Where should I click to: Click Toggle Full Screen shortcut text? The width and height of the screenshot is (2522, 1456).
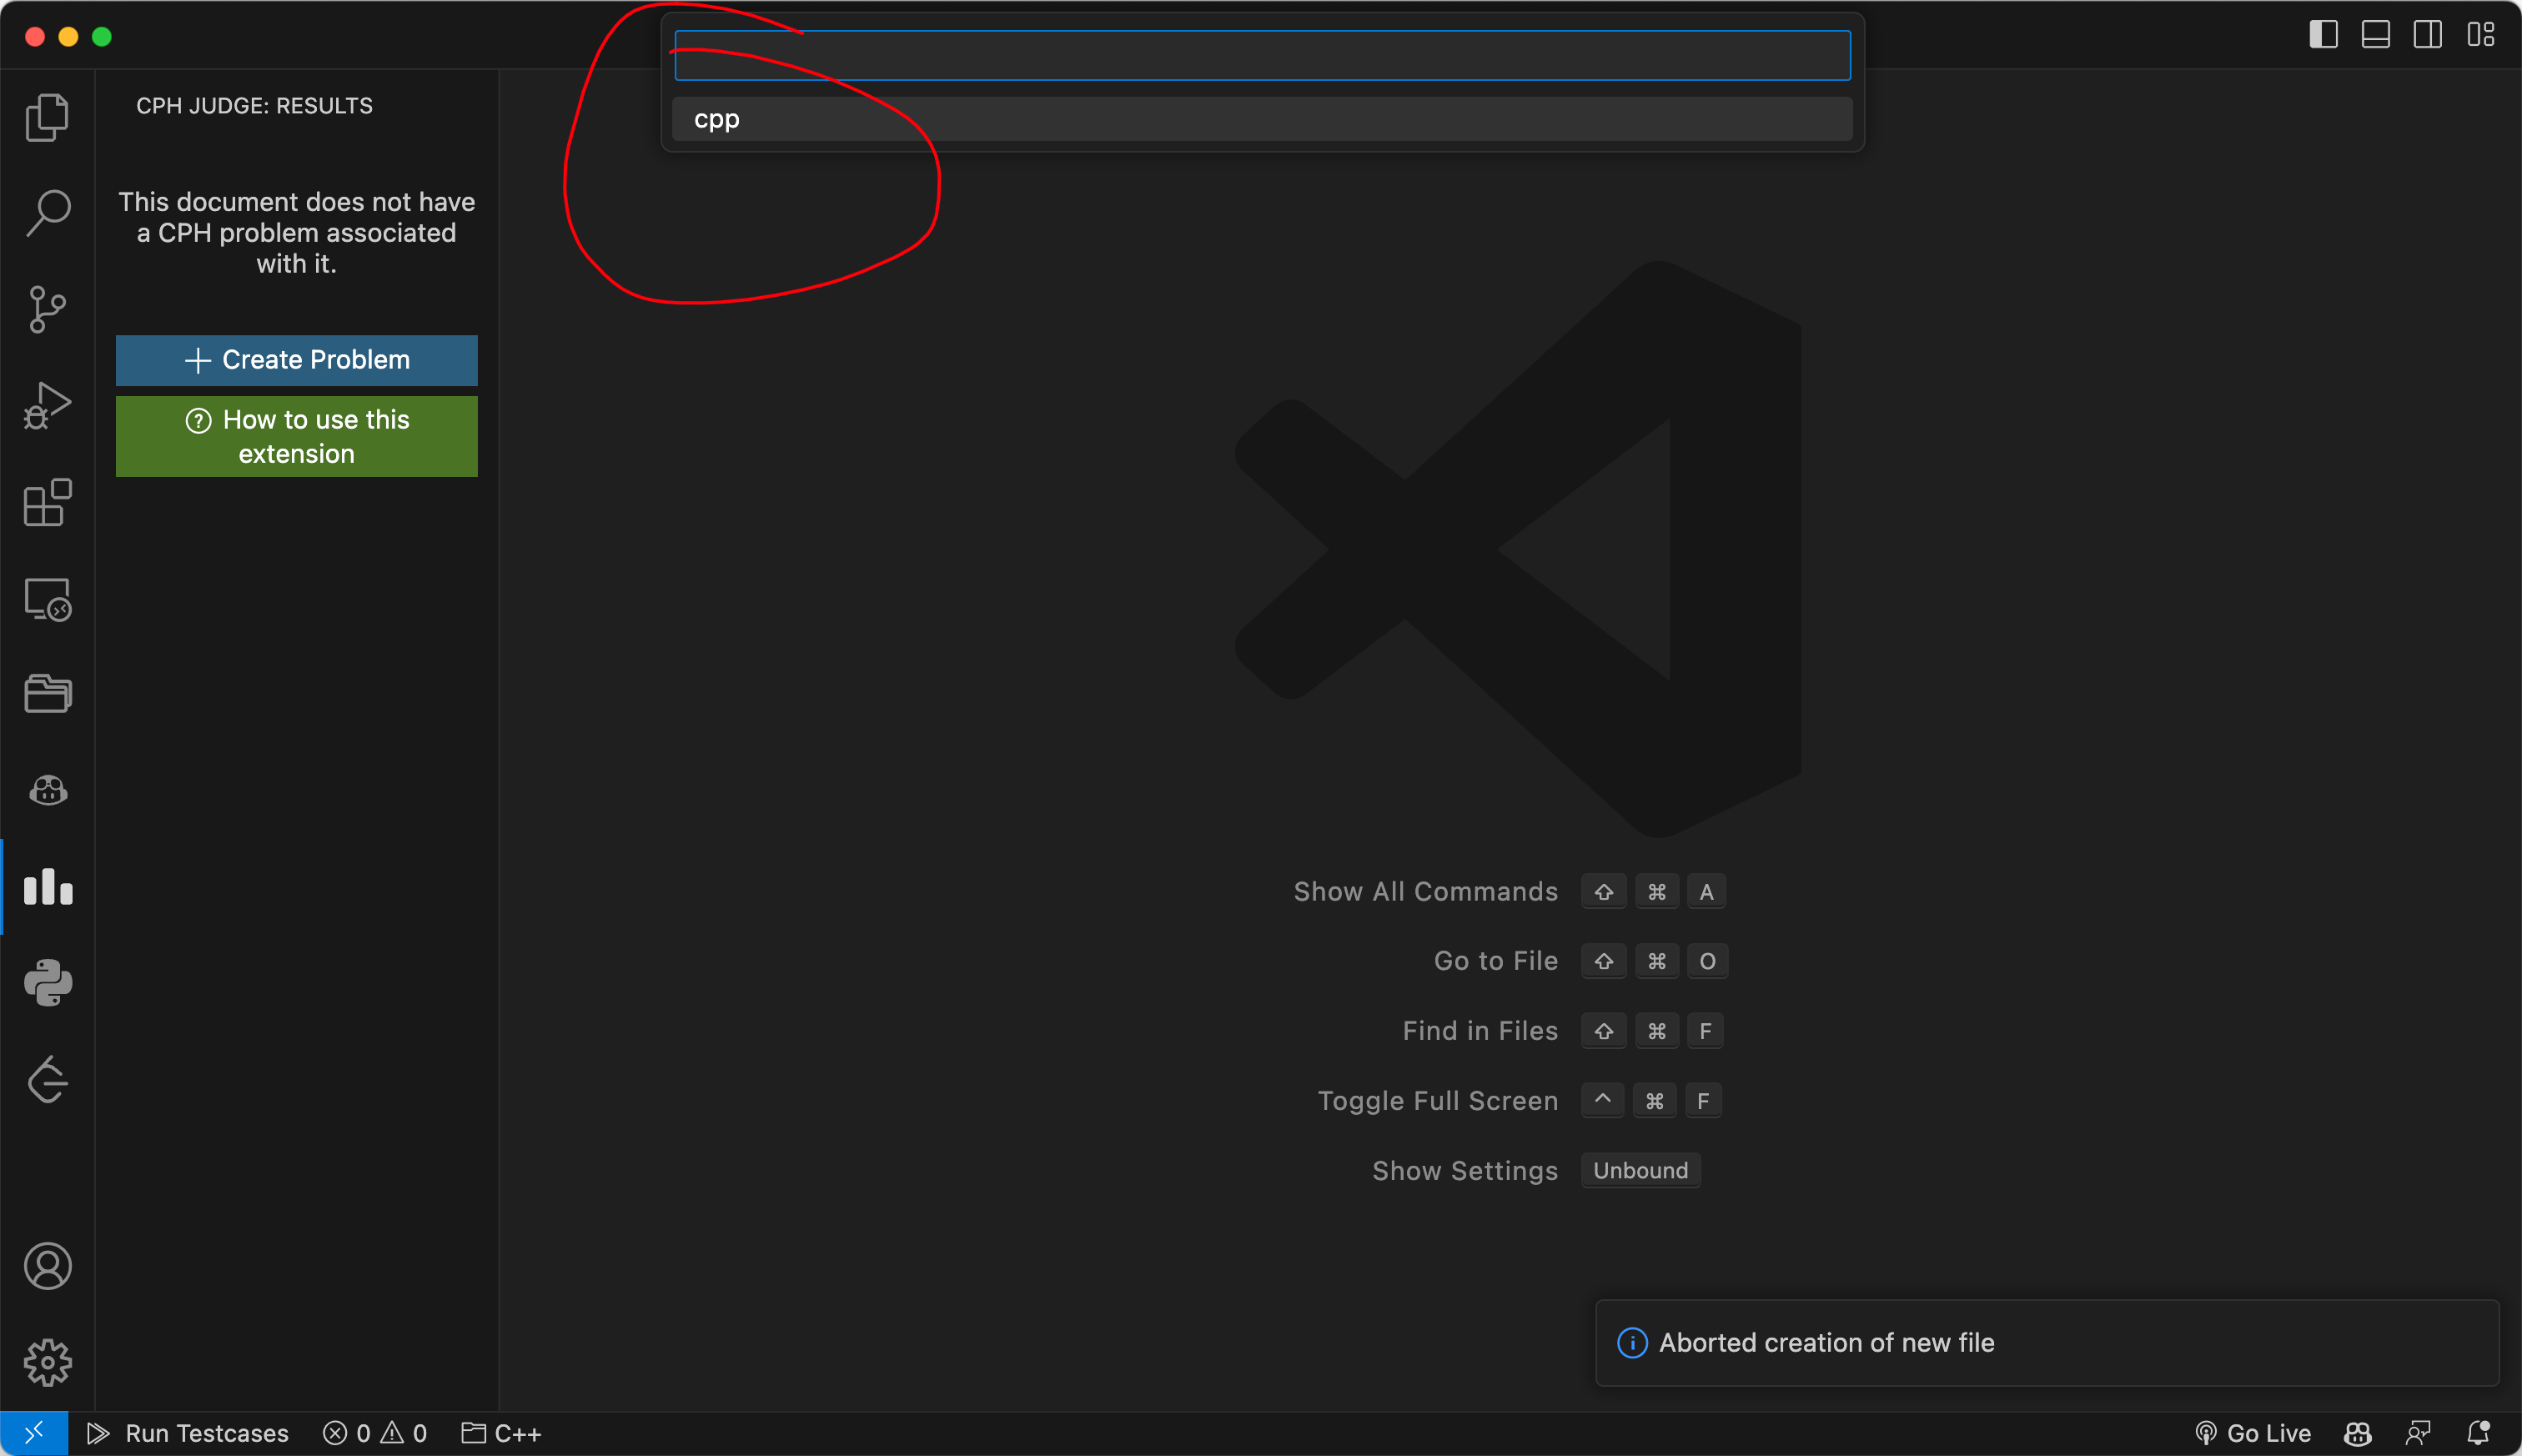coord(1437,1101)
